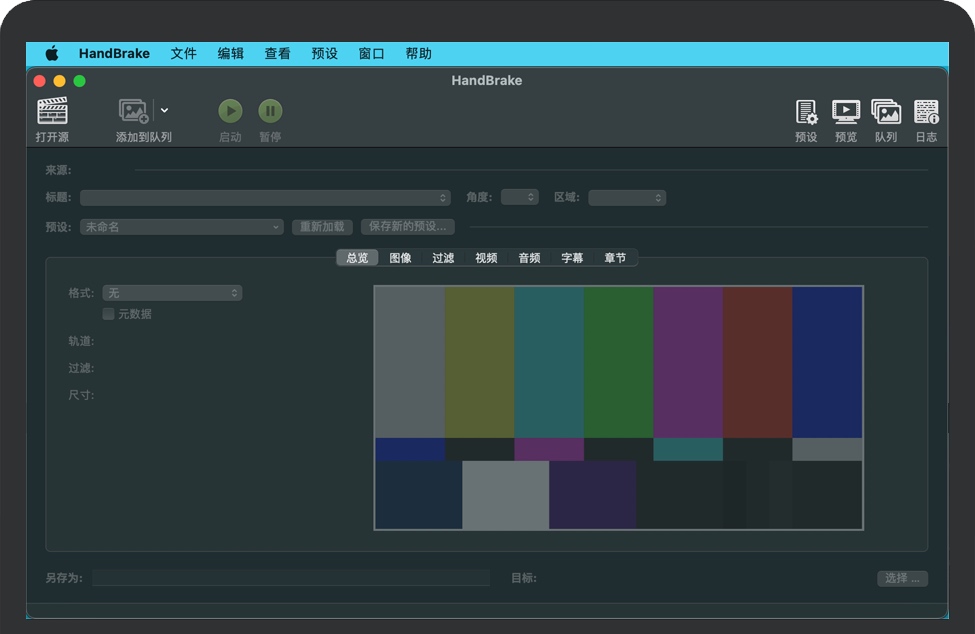Open the 预览 window icon
975x634 pixels.
click(846, 112)
